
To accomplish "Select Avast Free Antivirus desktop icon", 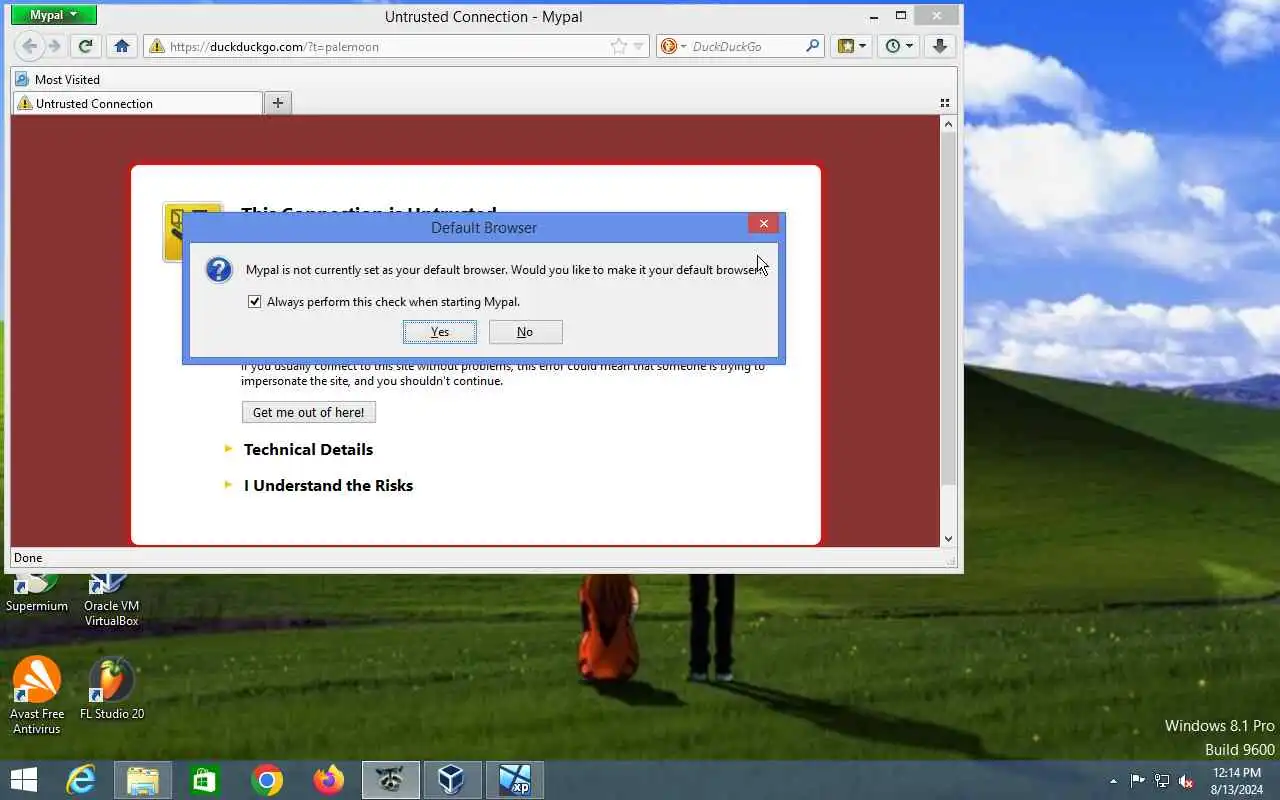I will click(x=37, y=696).
